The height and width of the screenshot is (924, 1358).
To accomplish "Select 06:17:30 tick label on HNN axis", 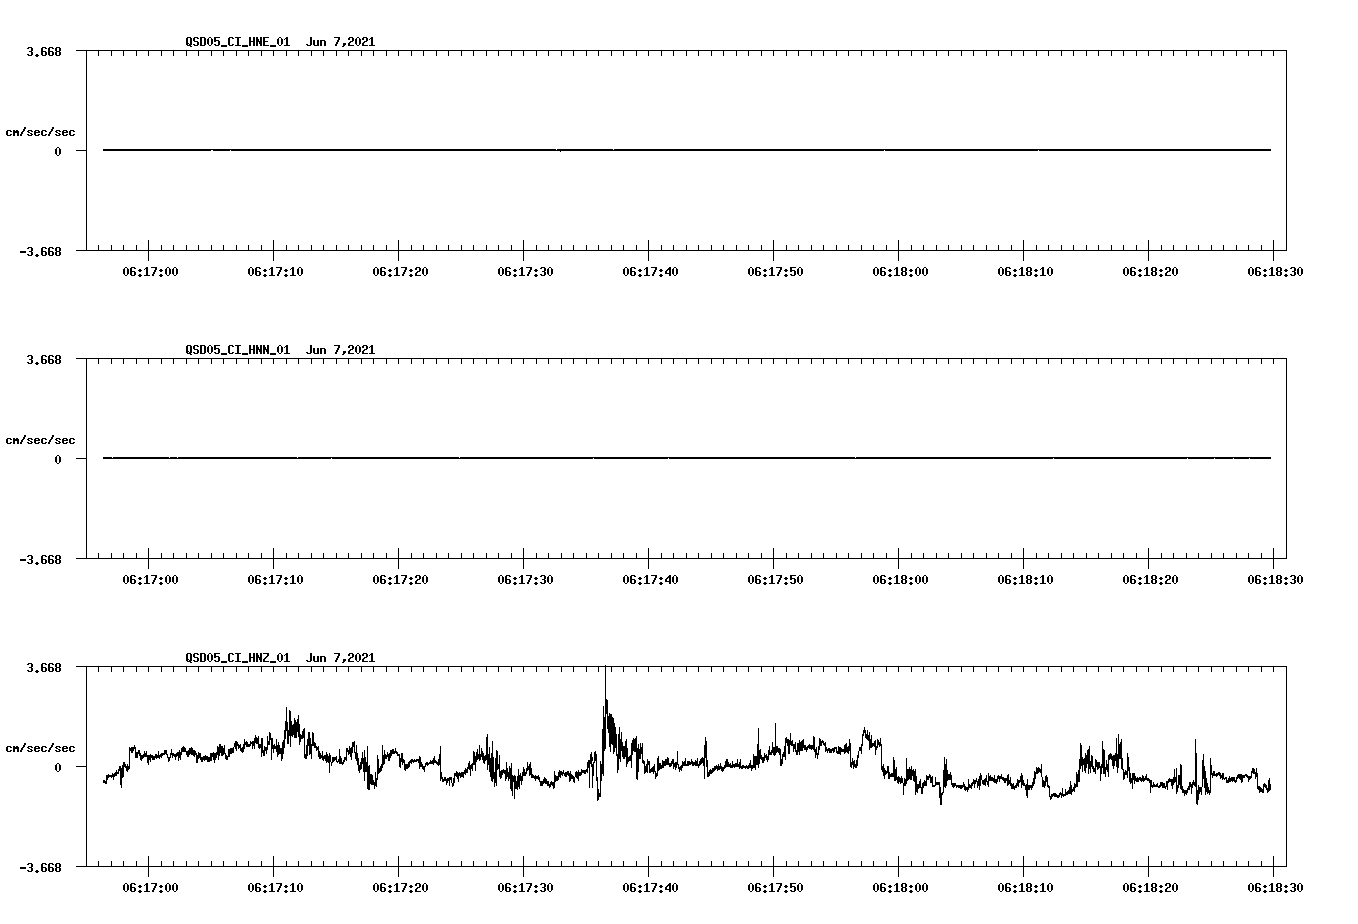I will click(525, 579).
